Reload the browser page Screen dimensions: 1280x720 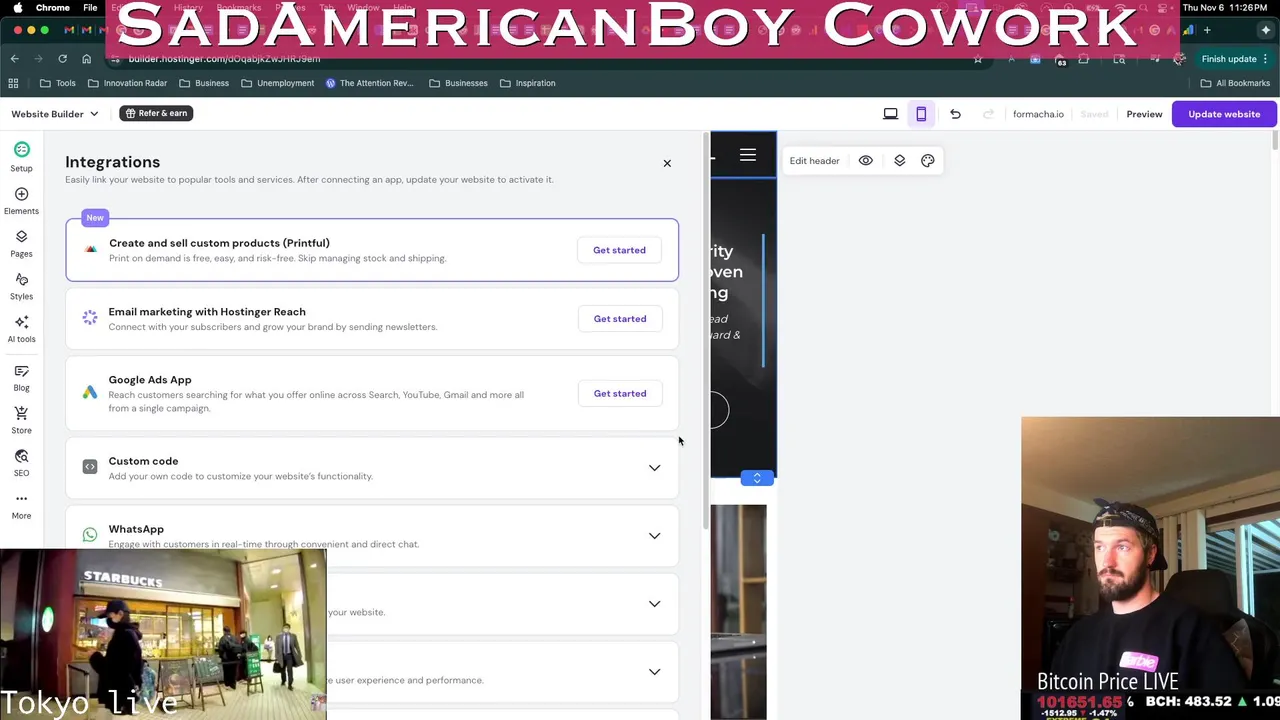click(62, 59)
